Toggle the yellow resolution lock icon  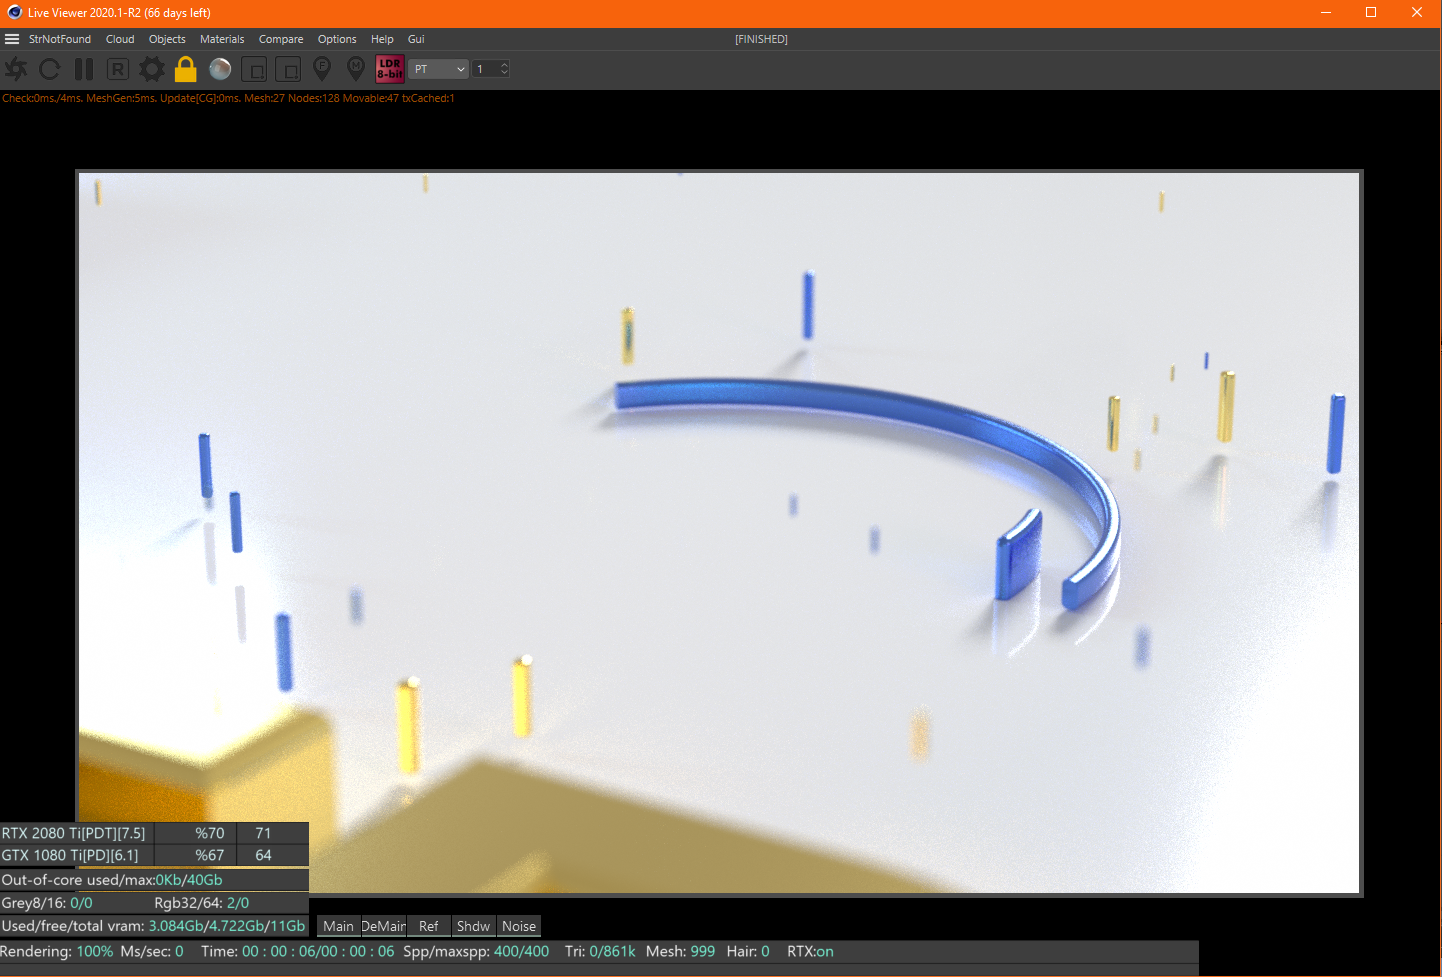coord(186,69)
